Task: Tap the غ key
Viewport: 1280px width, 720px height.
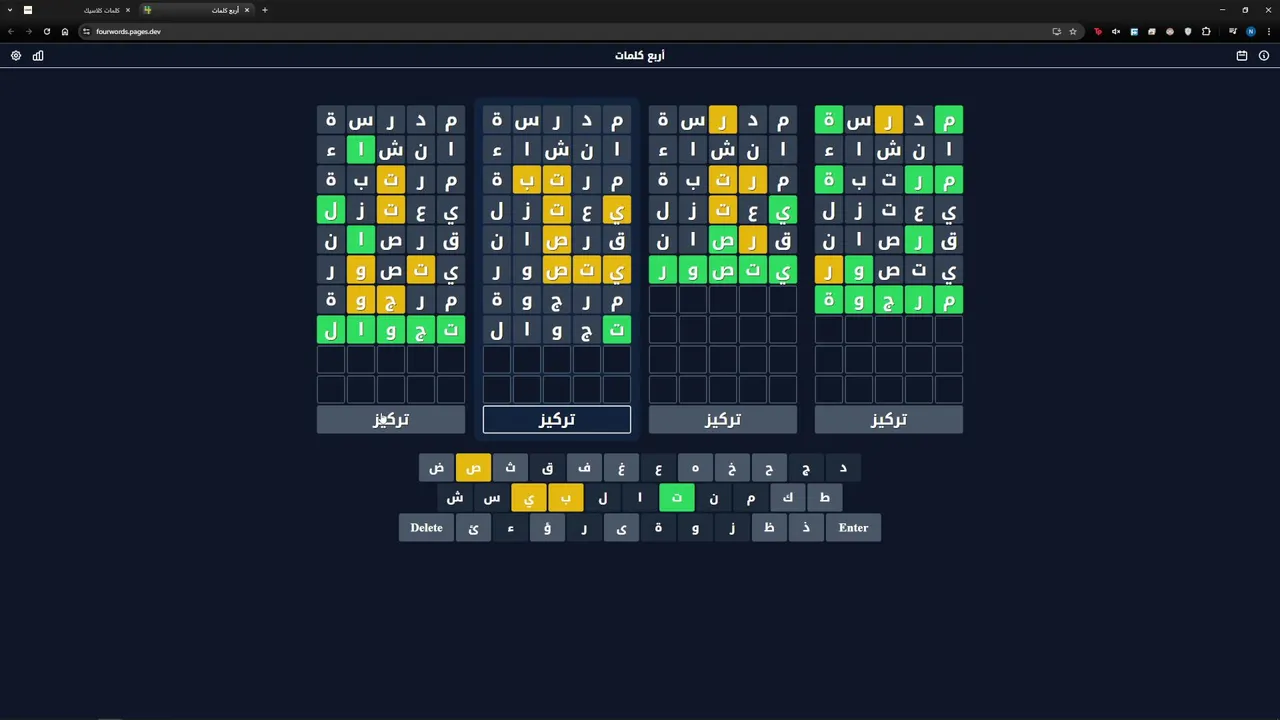Action: point(622,468)
